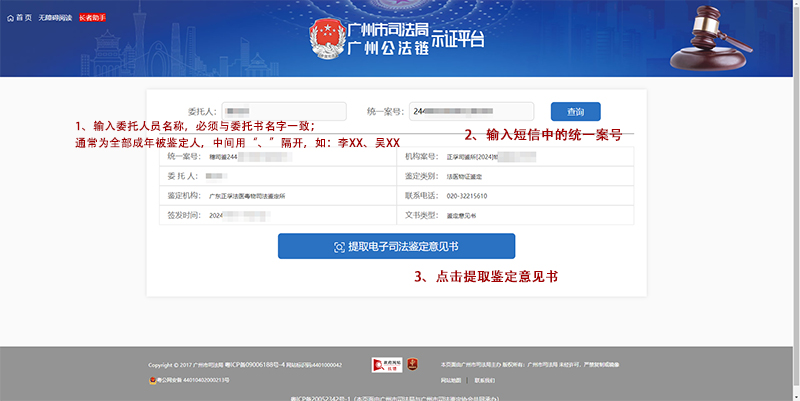Click the police badge icon by 粤公网安备
Viewport: 800px width, 401px height.
coord(152,380)
